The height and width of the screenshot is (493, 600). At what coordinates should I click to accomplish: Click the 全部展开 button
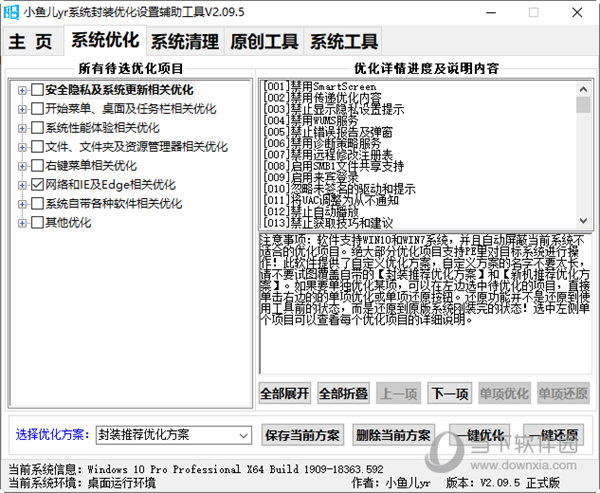pos(285,393)
